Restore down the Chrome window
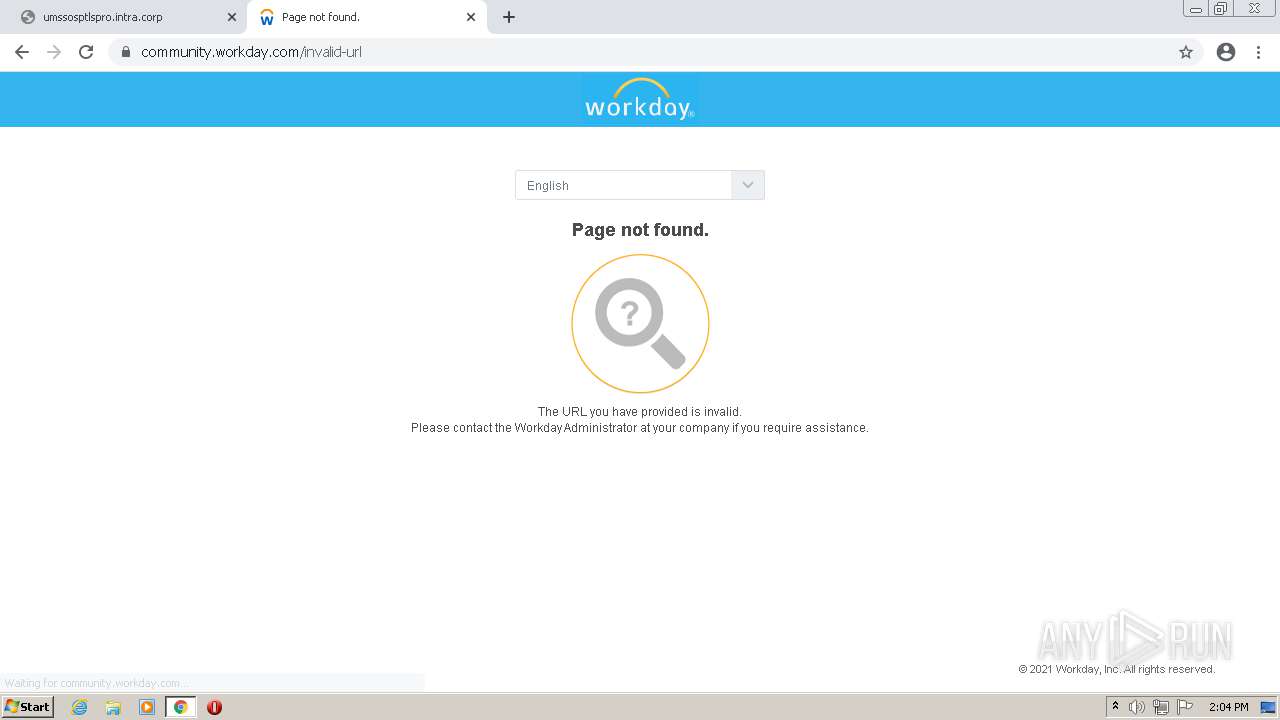1280x720 pixels. (1221, 9)
